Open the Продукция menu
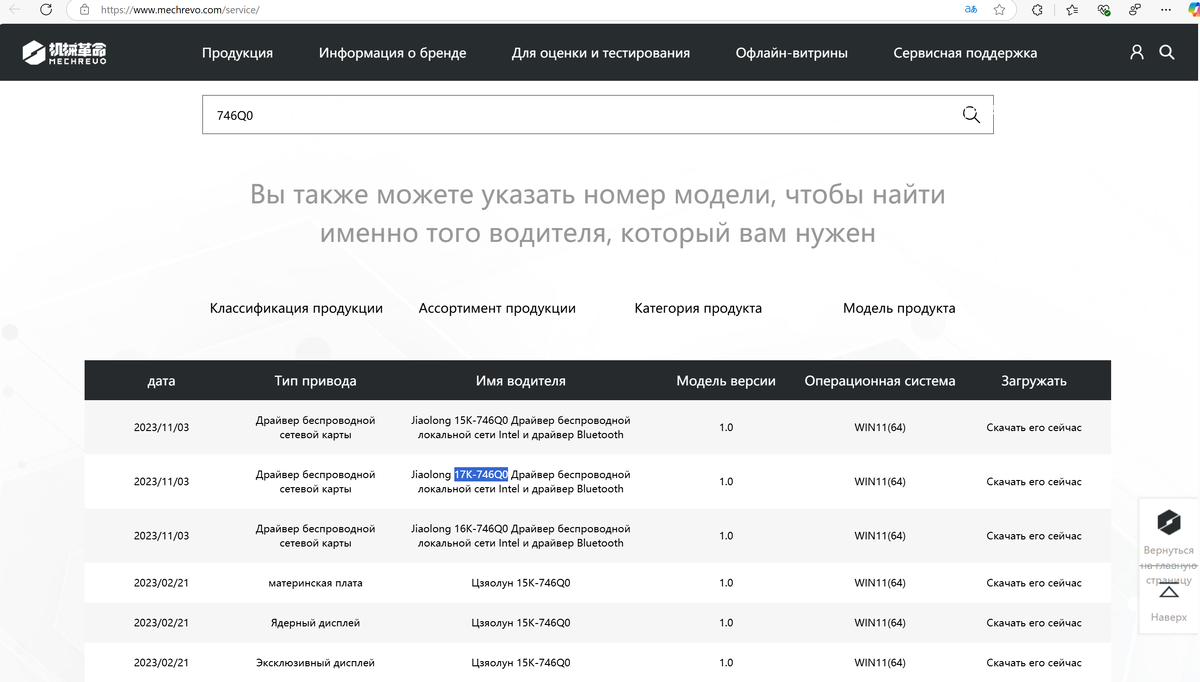Screen dimensions: 1200x682 [x=237, y=52]
